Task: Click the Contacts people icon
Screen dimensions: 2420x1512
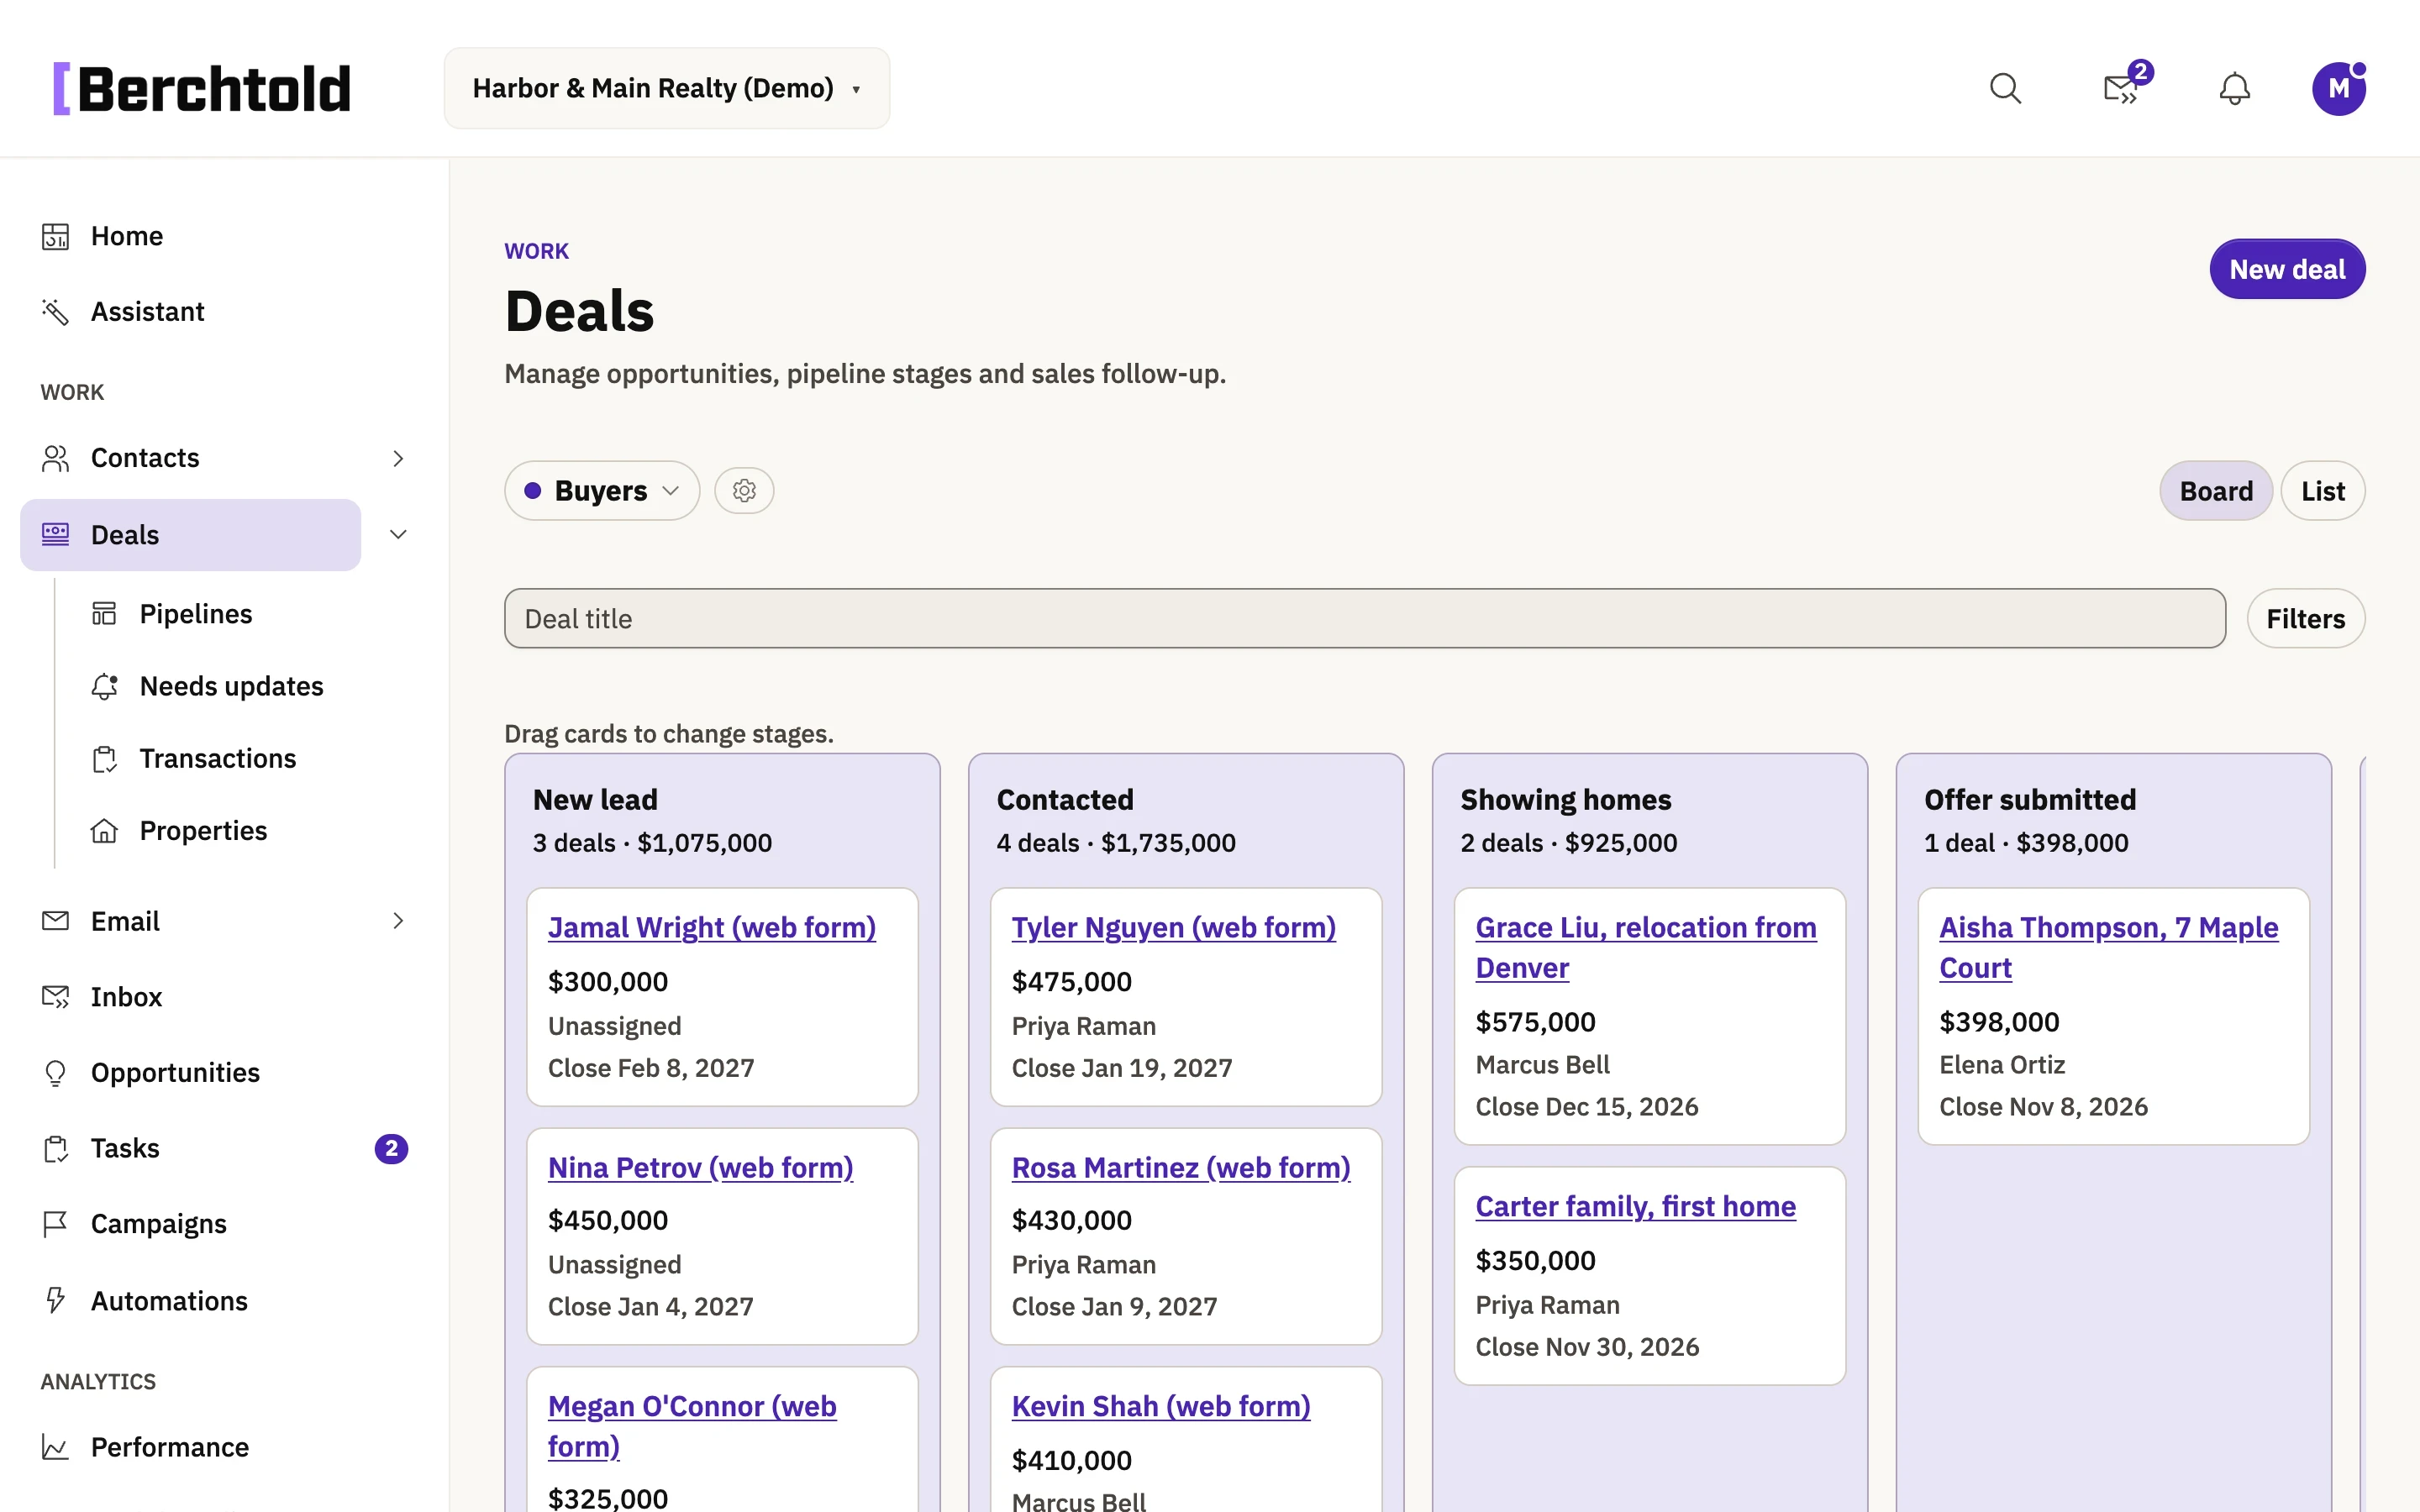Action: click(55, 458)
